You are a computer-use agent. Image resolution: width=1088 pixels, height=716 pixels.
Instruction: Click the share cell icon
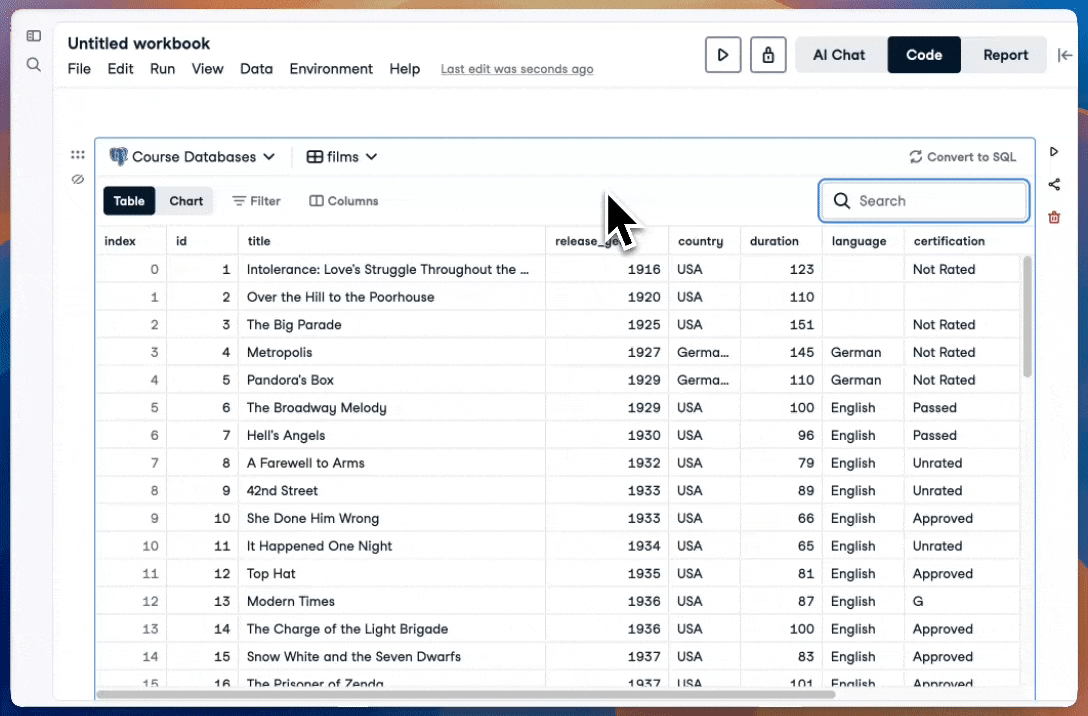point(1054,185)
